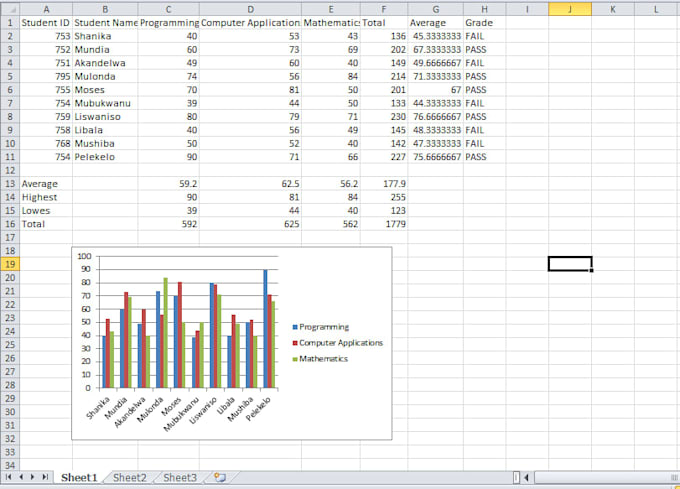The height and width of the screenshot is (489, 680).
Task: Go to first sheet navigation arrow
Action: (x=8, y=477)
